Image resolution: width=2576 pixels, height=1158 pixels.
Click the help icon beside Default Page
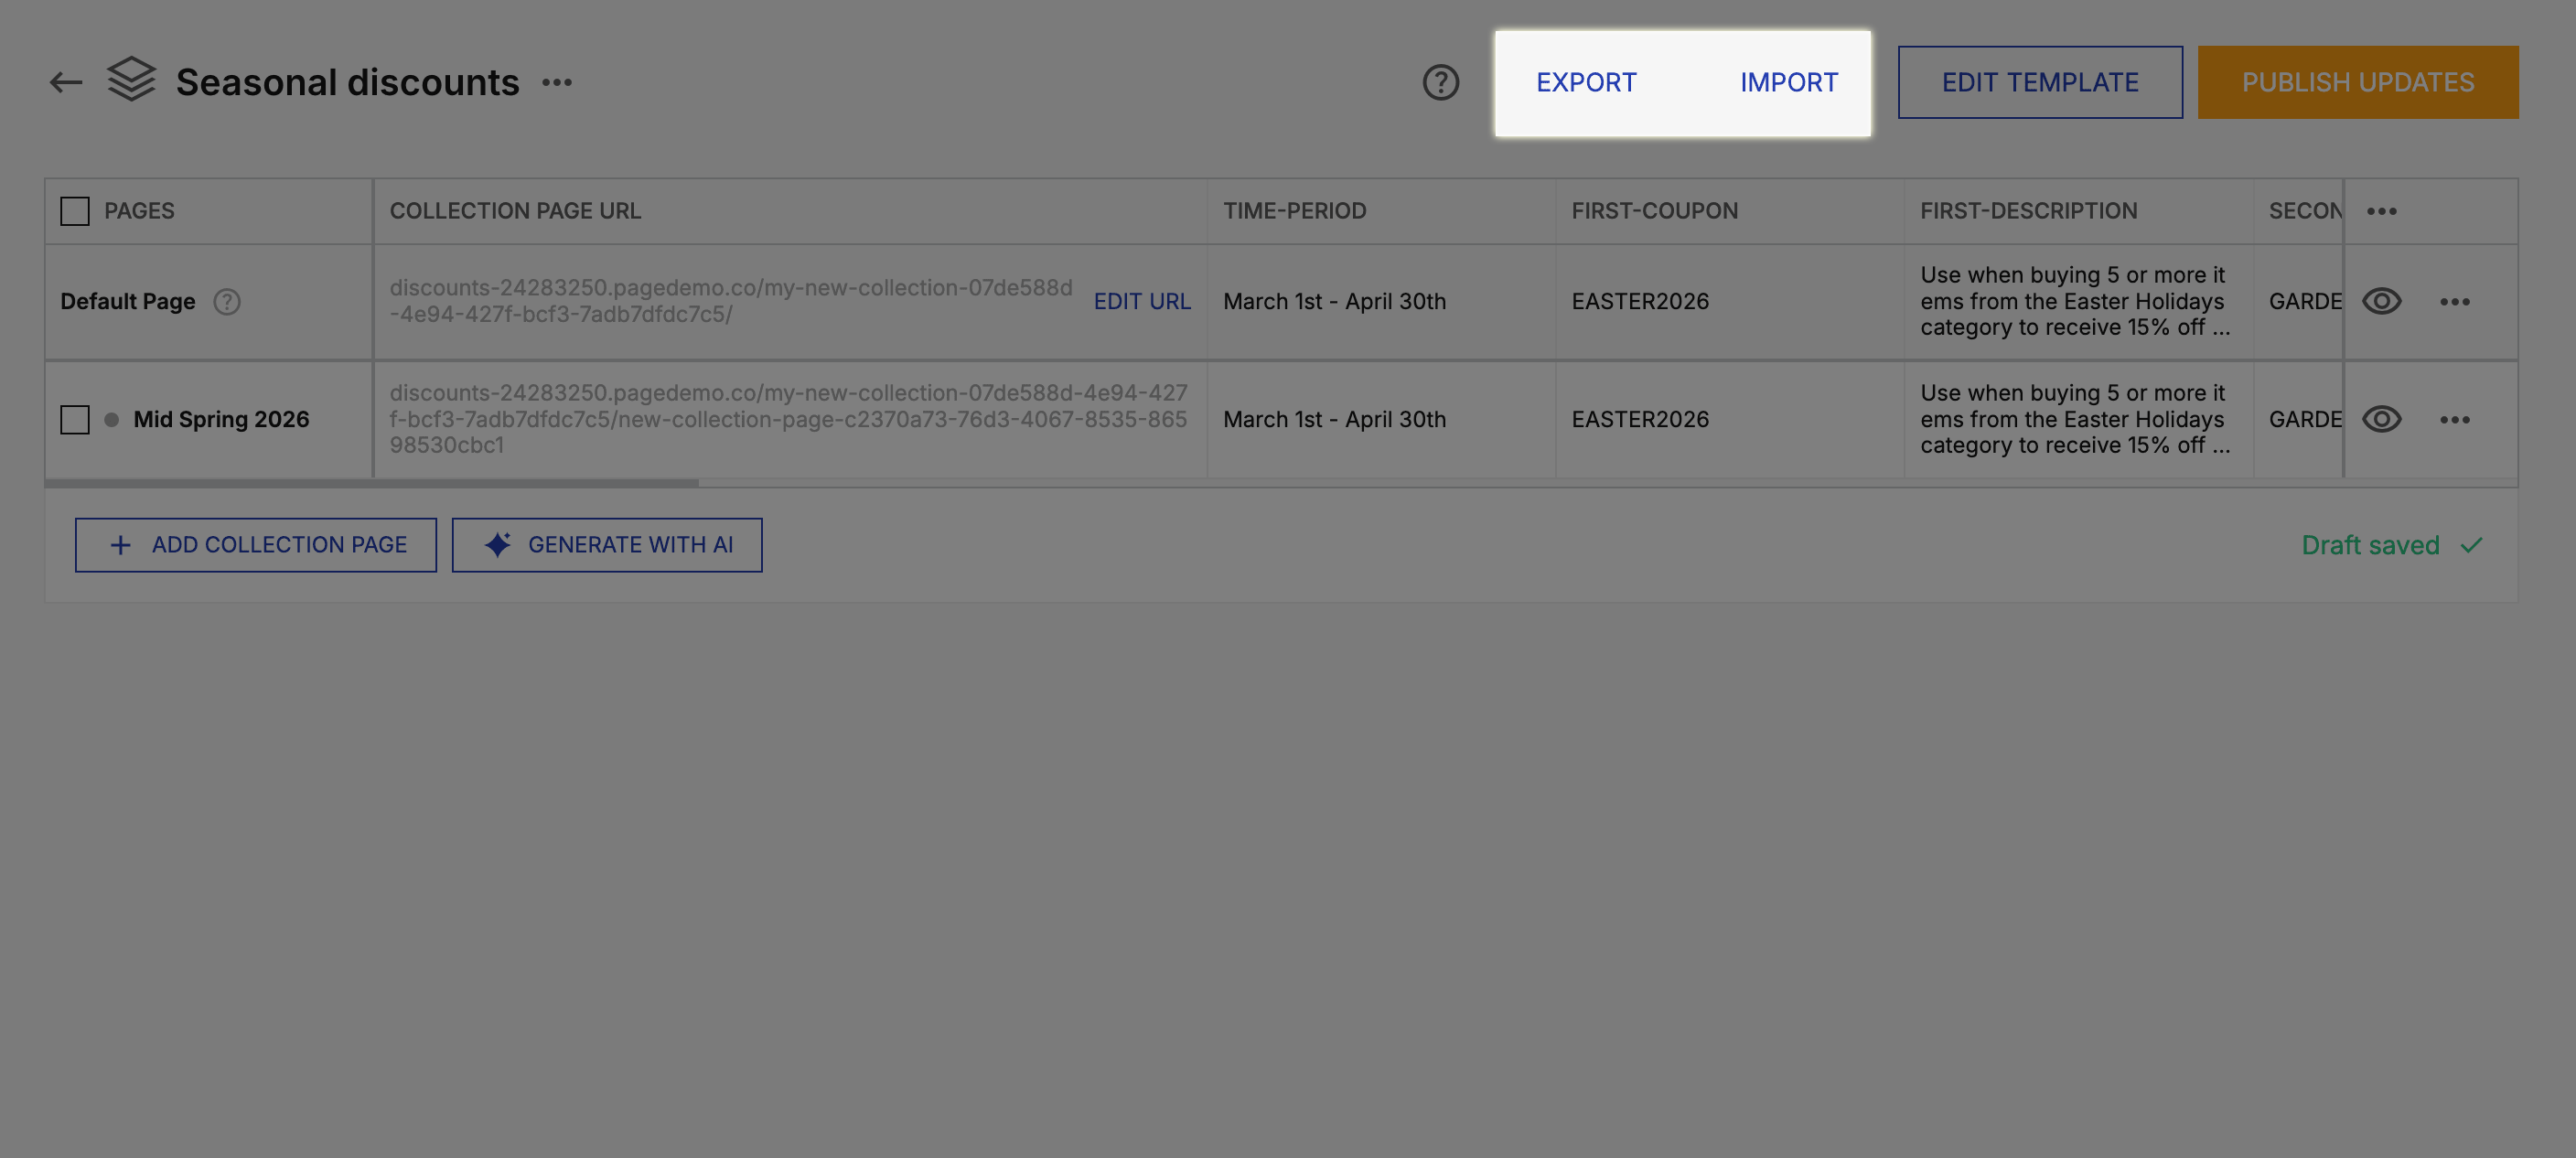point(226,300)
